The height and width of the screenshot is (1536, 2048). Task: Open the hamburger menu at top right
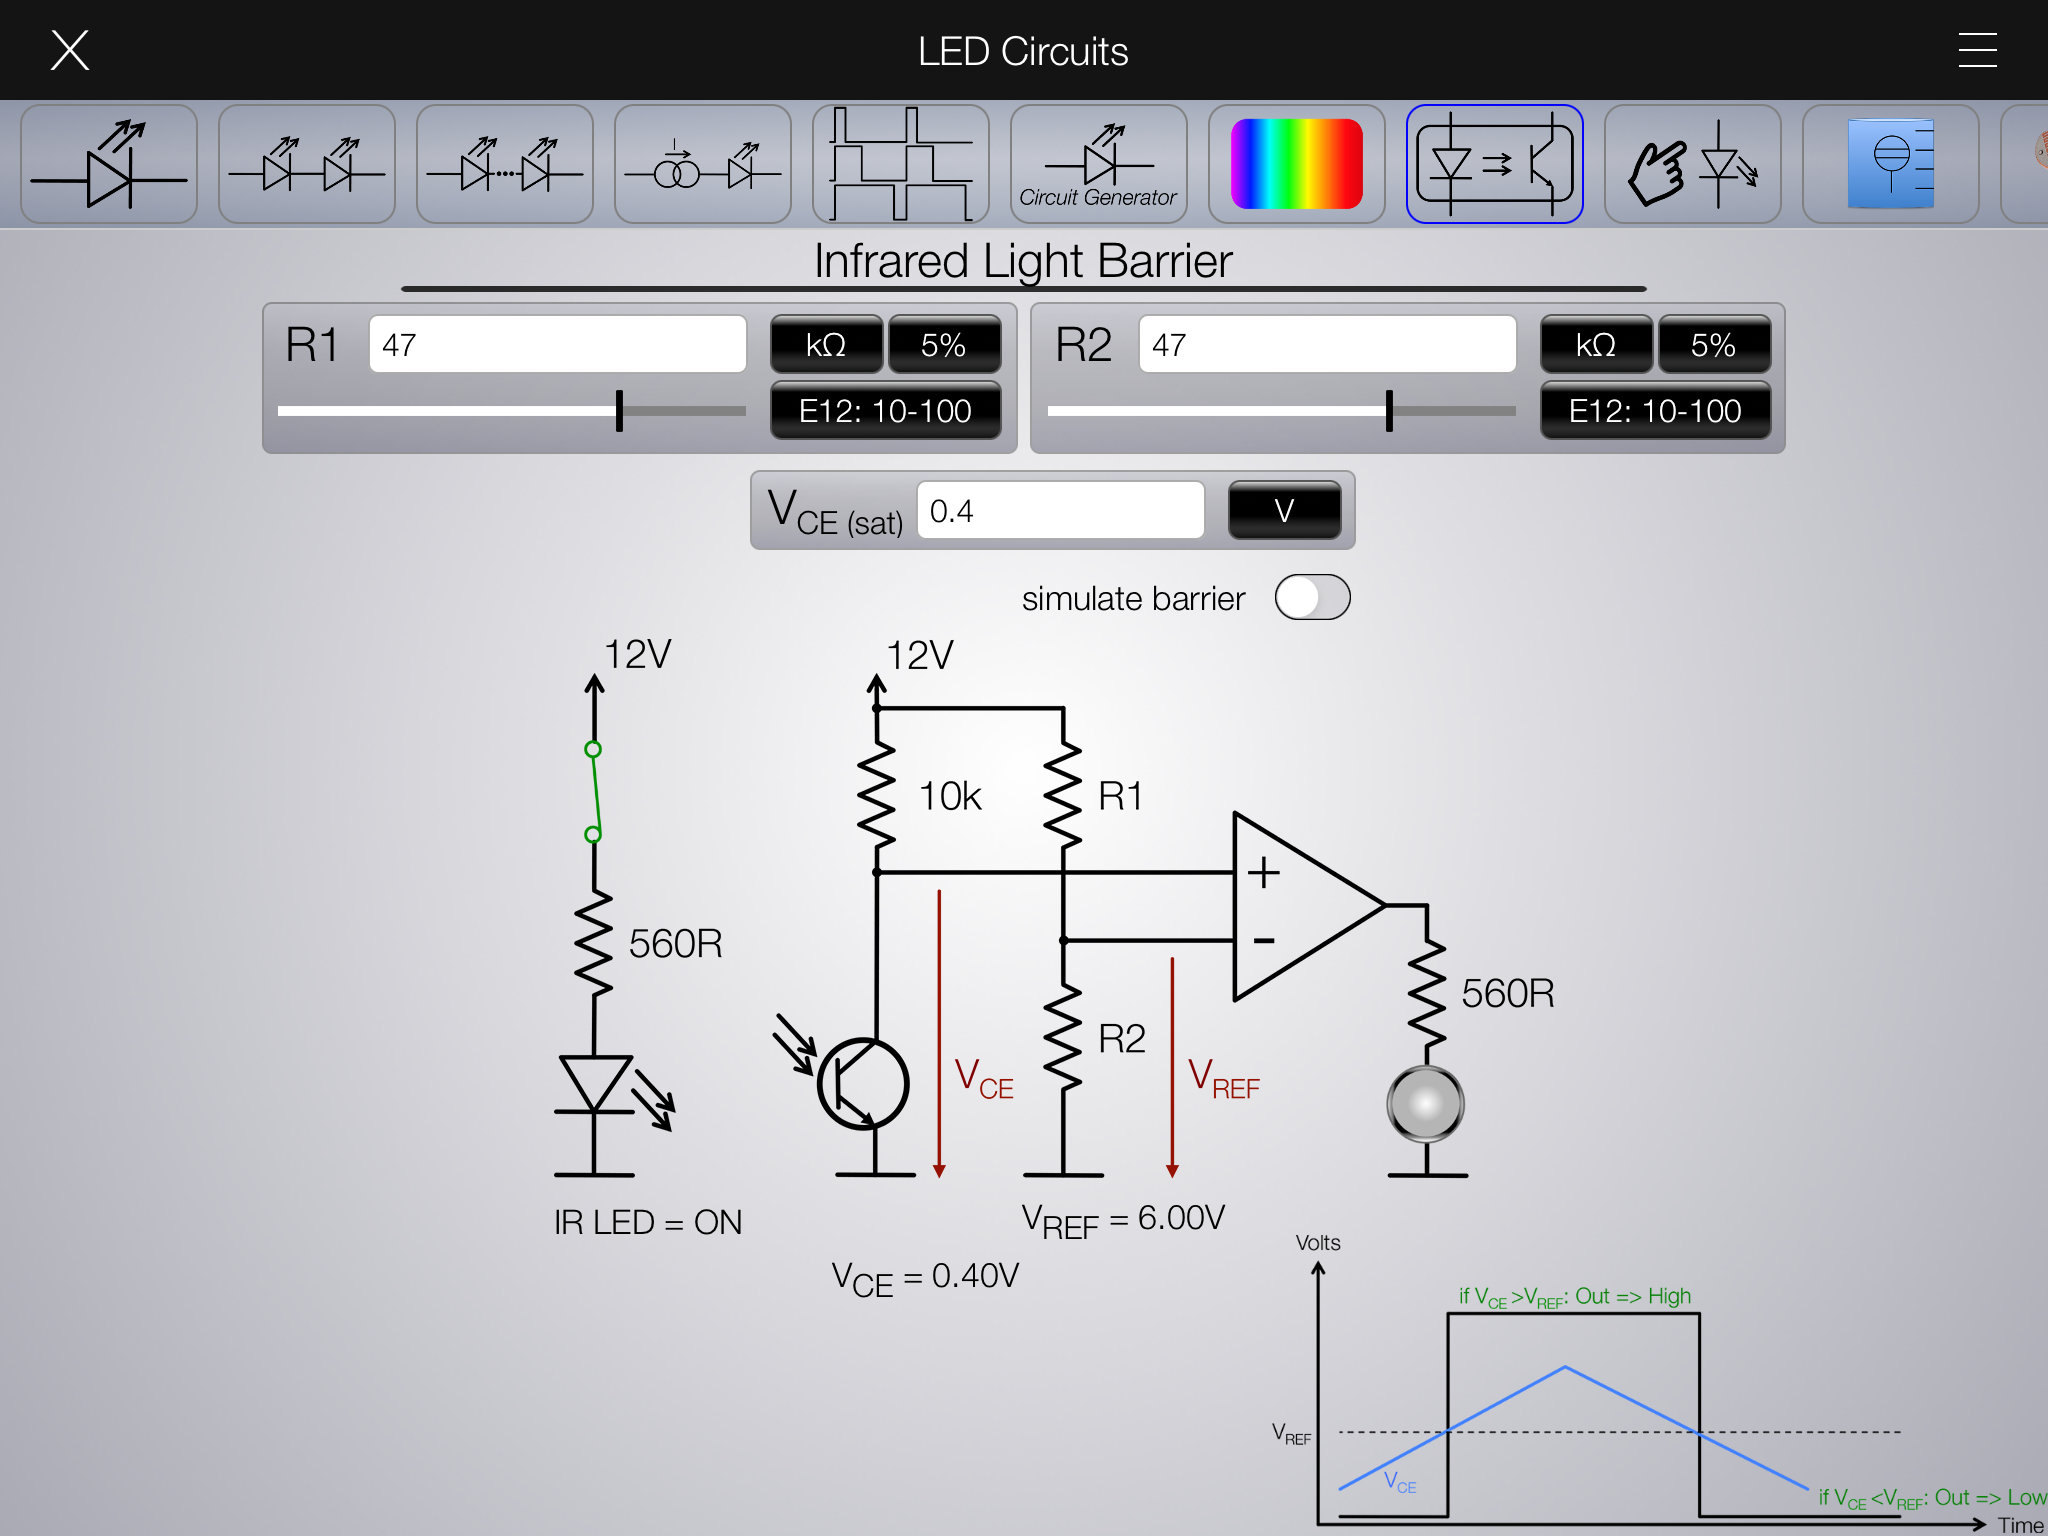[1977, 50]
